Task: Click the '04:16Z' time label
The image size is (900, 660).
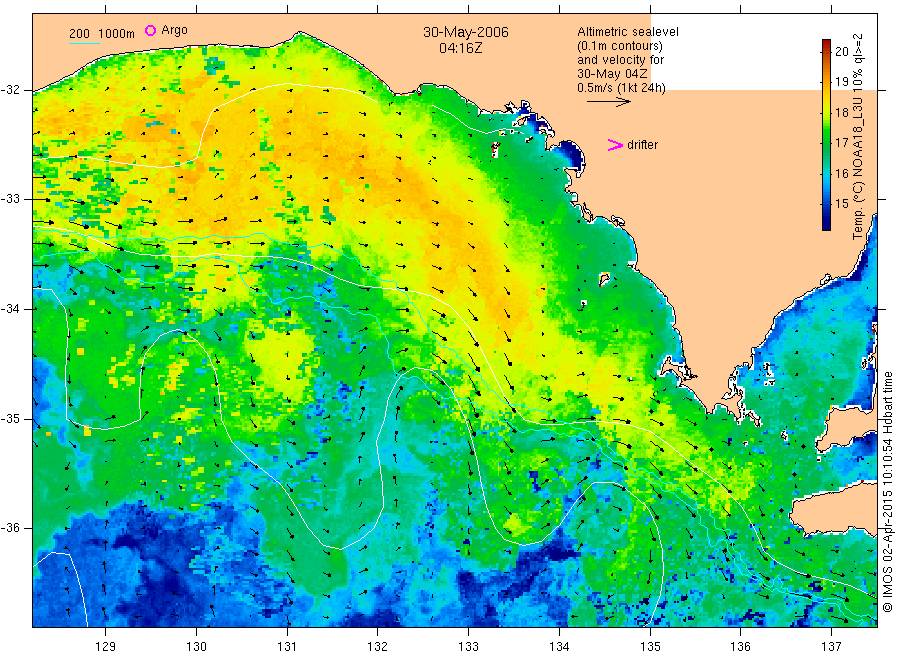Action: point(460,48)
